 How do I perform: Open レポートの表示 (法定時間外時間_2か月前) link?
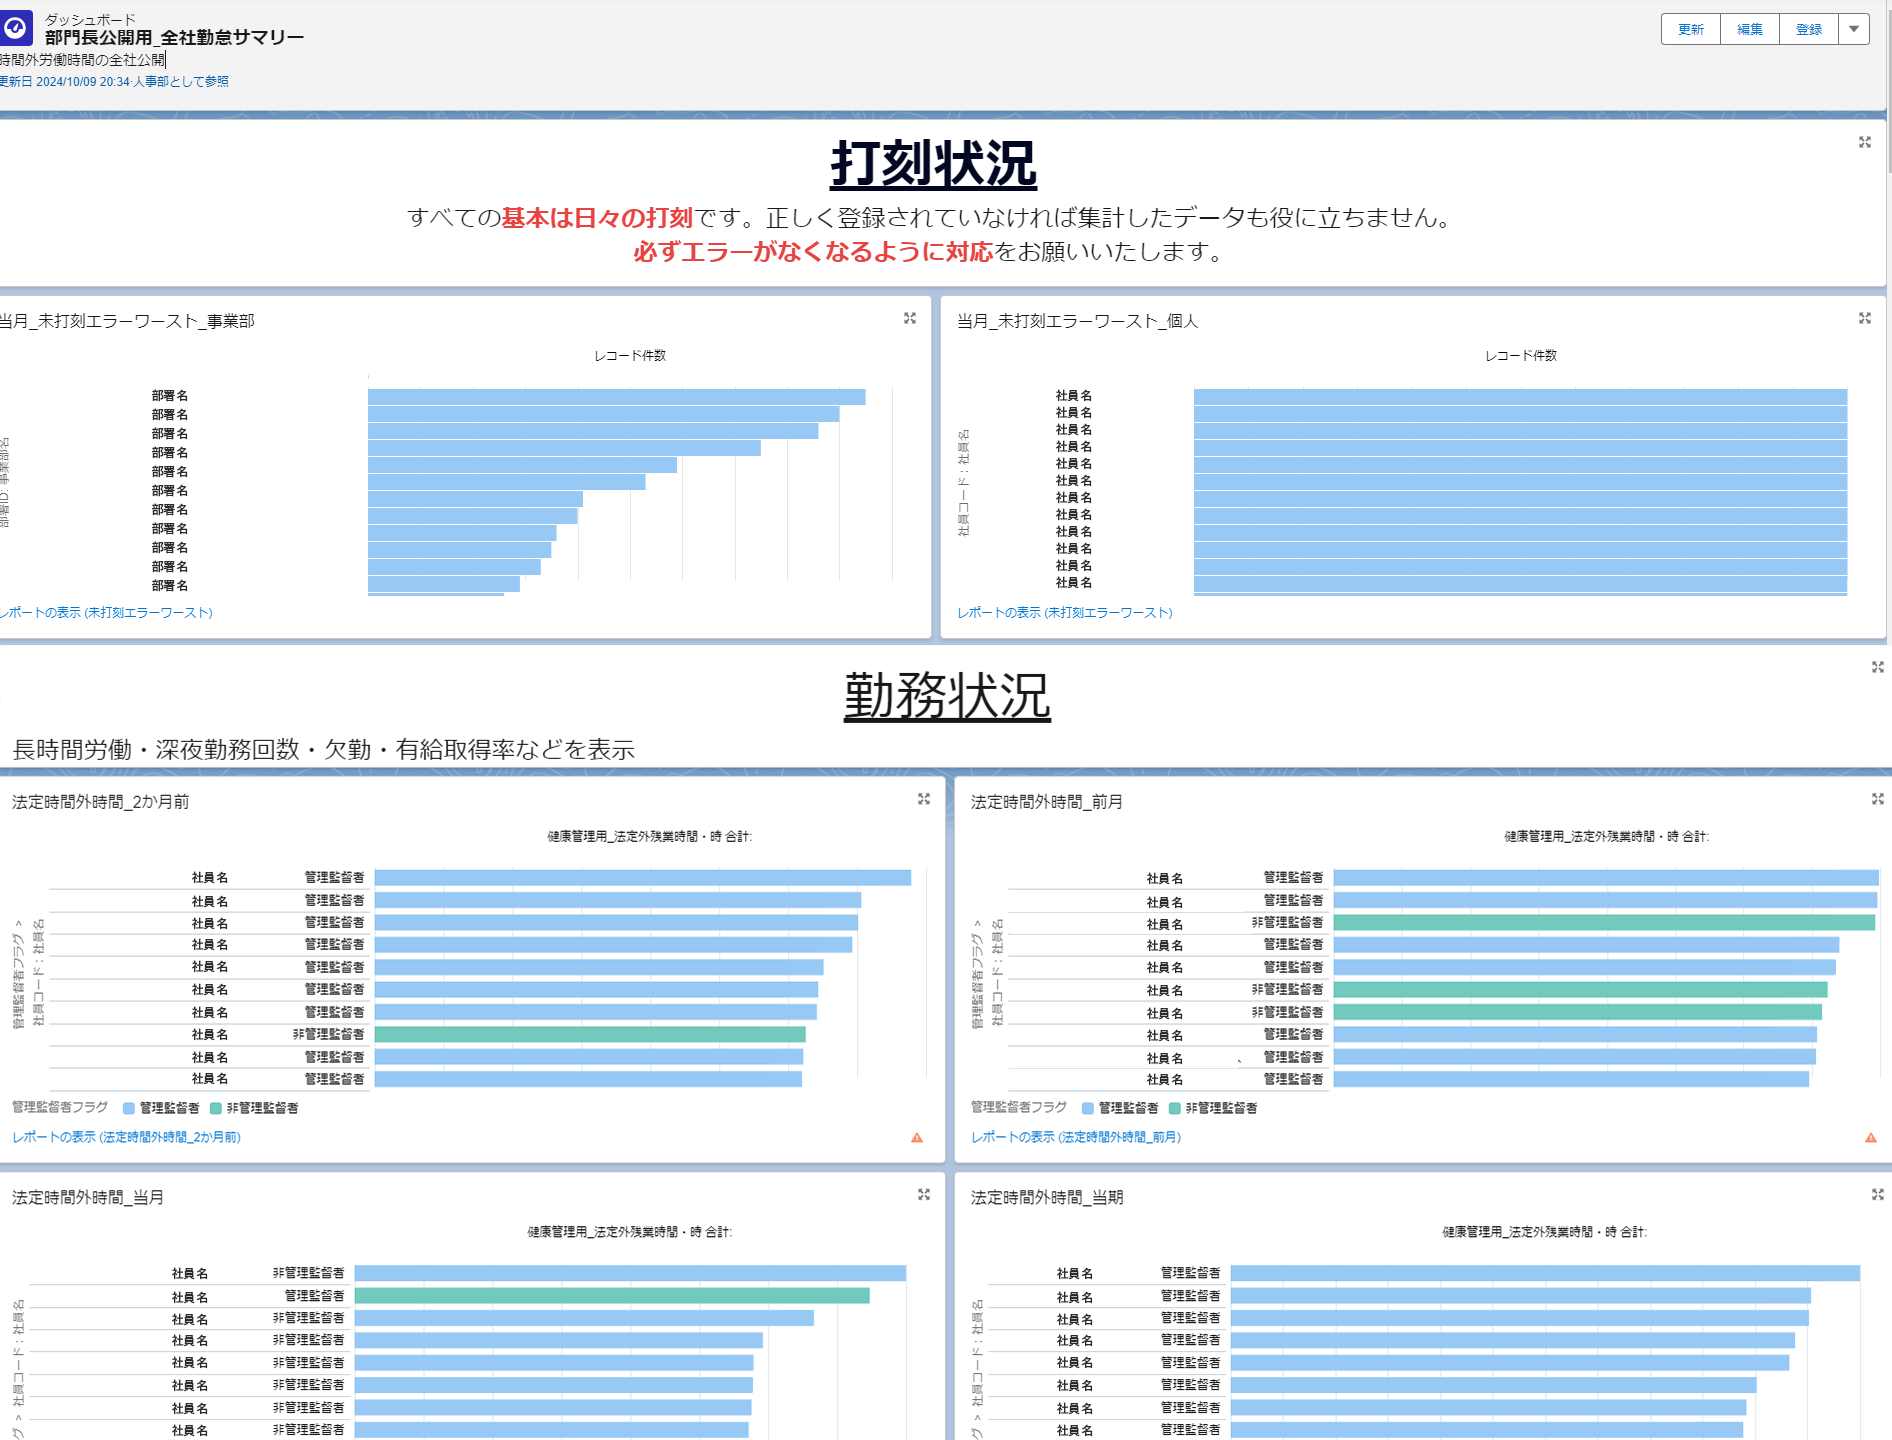126,1137
